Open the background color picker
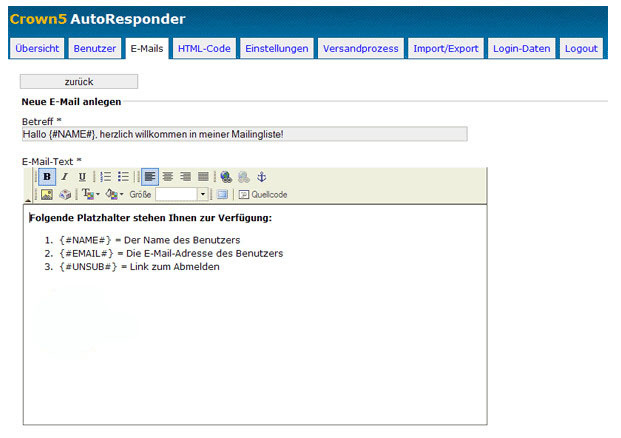The width and height of the screenshot is (621, 438). point(114,194)
